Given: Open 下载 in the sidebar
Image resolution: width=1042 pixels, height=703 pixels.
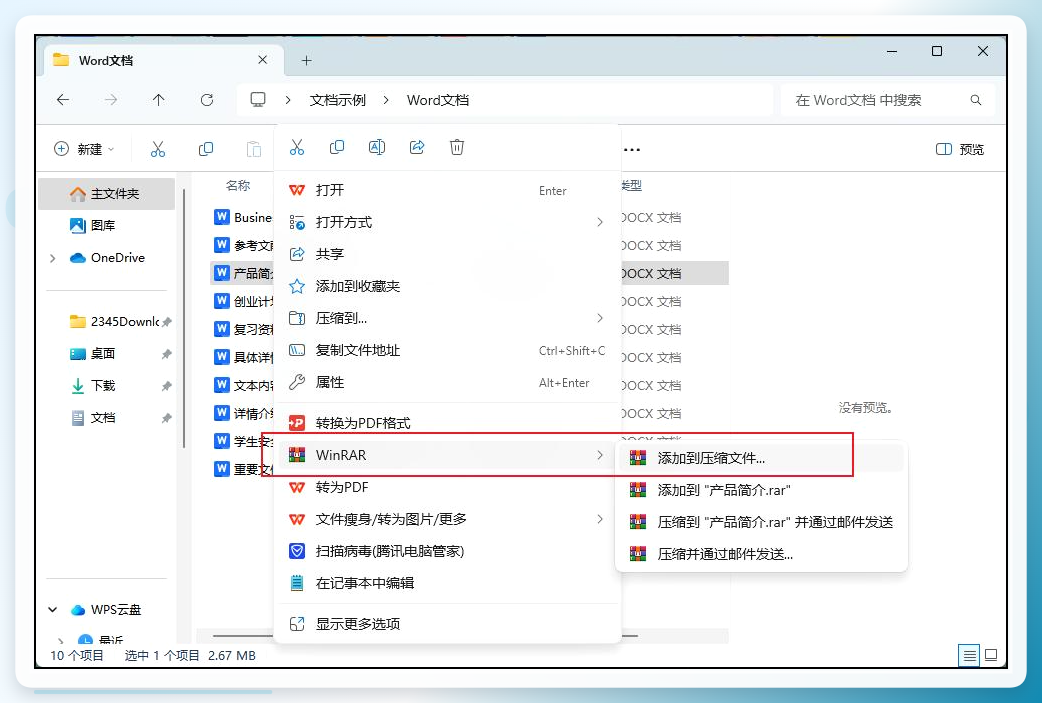Looking at the screenshot, I should pos(106,385).
